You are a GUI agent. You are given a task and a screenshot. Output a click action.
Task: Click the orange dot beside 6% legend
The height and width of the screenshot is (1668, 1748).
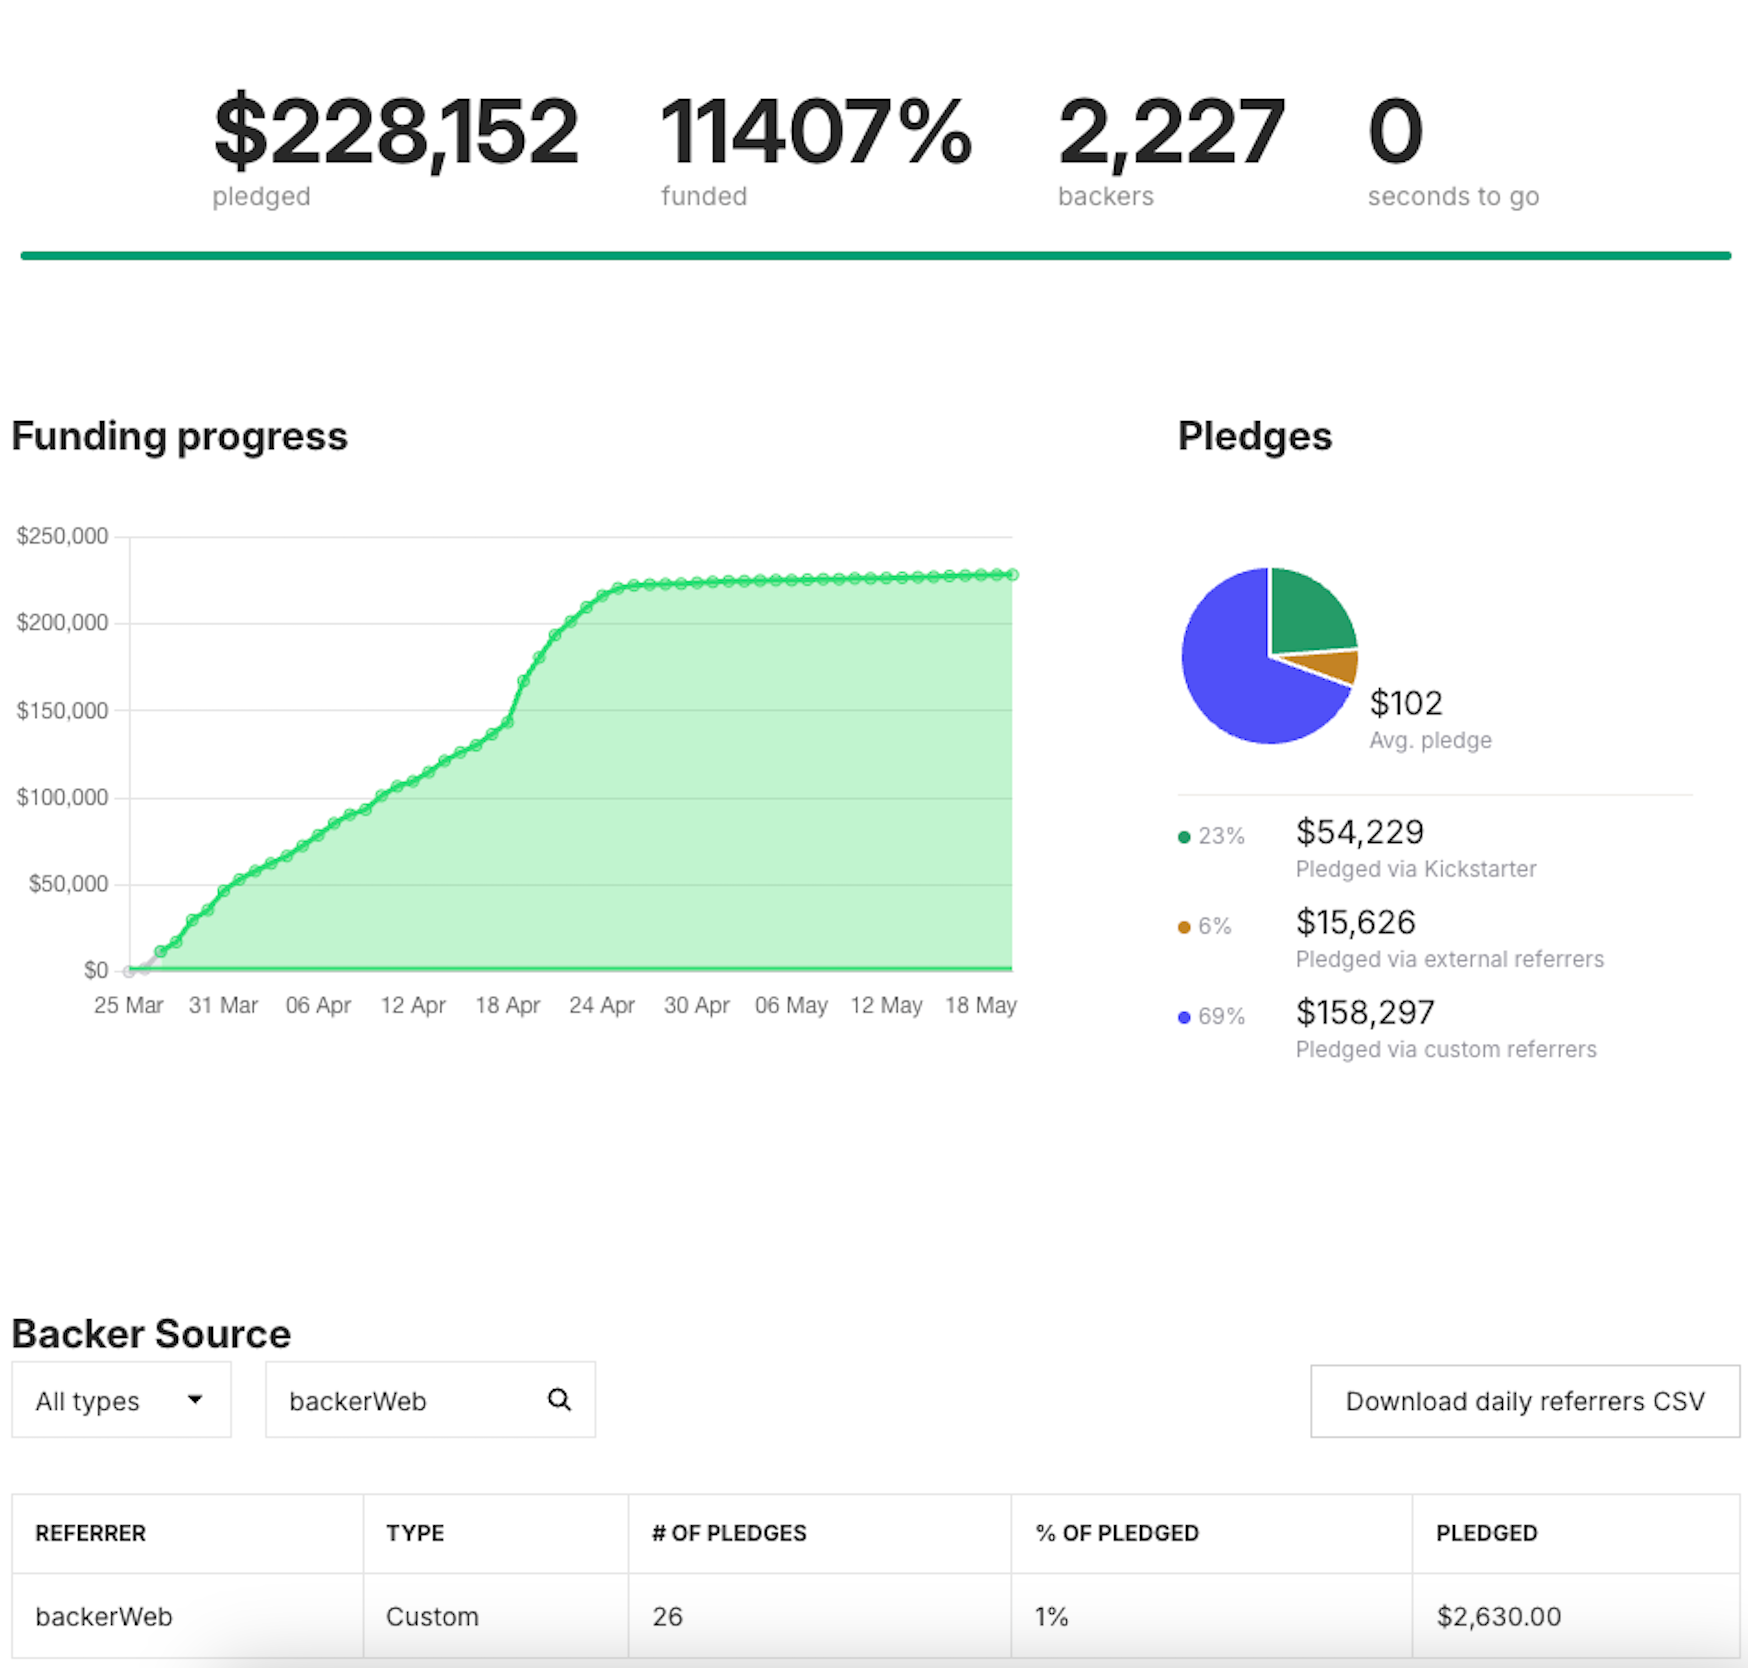pyautogui.click(x=1184, y=927)
